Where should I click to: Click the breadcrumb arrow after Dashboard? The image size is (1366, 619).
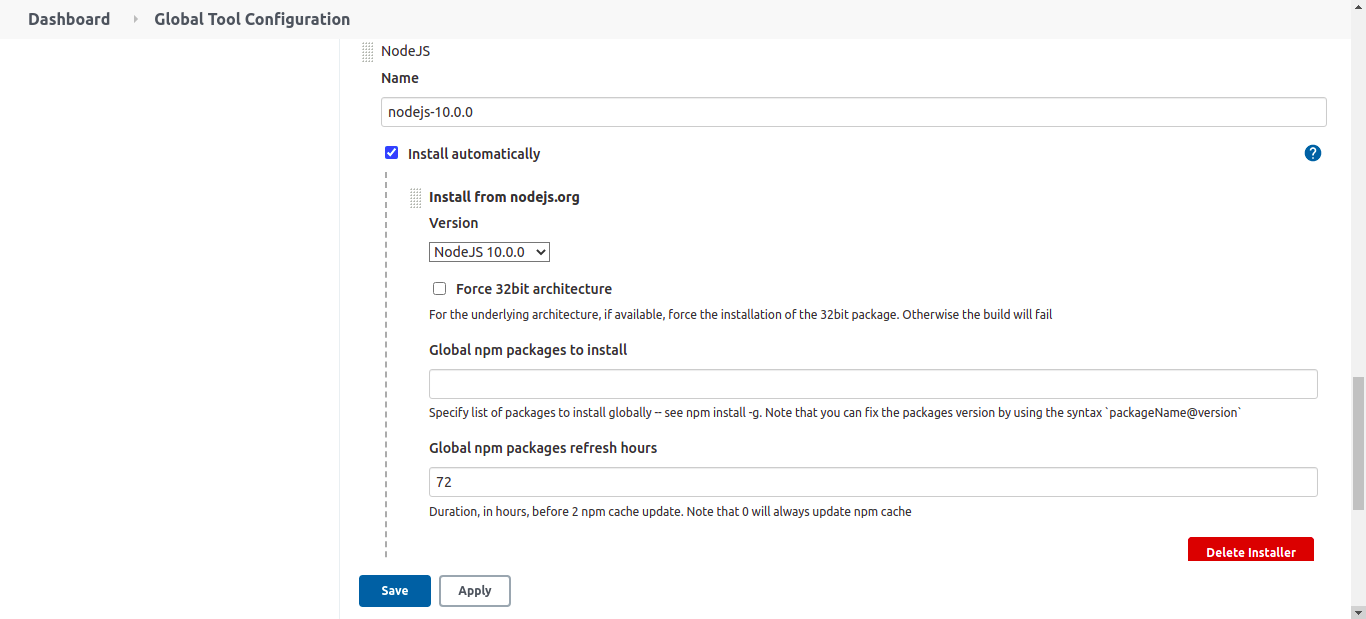pyautogui.click(x=135, y=19)
